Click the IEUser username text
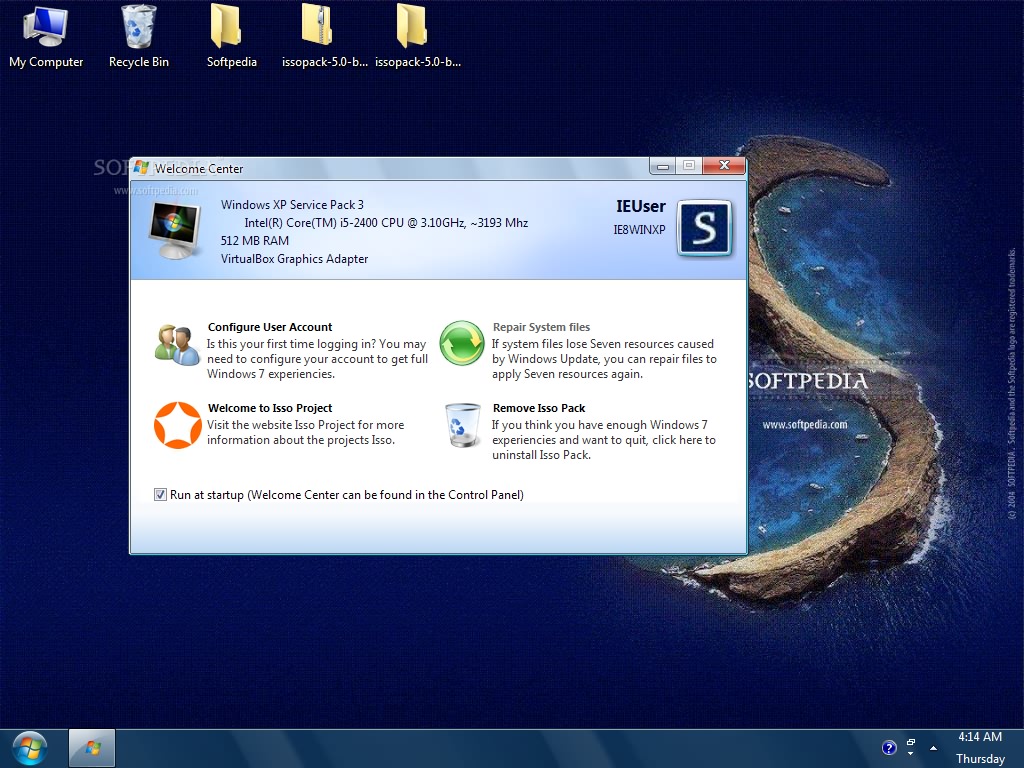 point(641,206)
